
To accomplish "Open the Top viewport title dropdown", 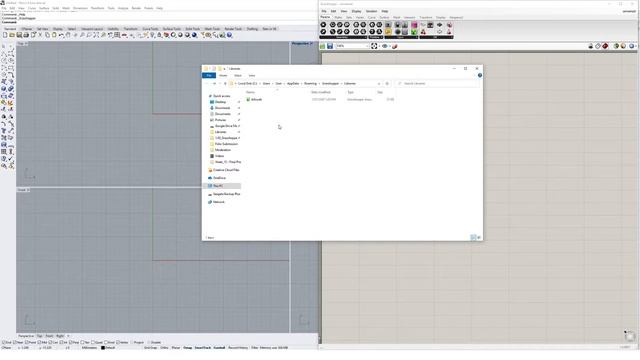I will tap(27, 43).
